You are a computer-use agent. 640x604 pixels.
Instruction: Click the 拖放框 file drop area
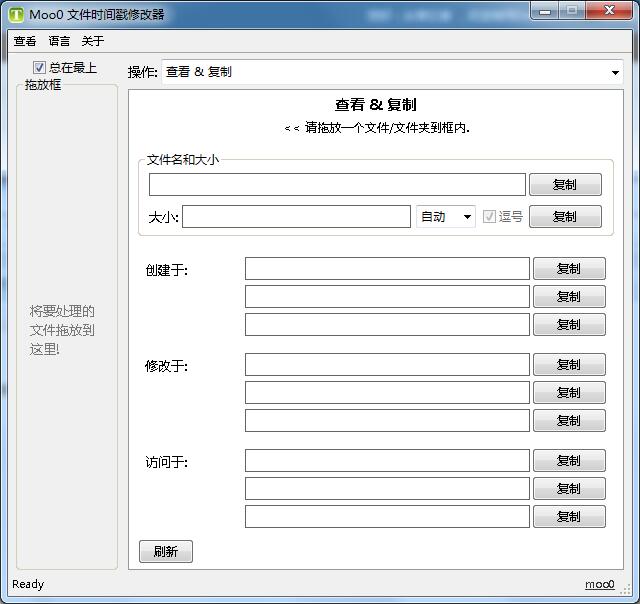pyautogui.click(x=66, y=330)
